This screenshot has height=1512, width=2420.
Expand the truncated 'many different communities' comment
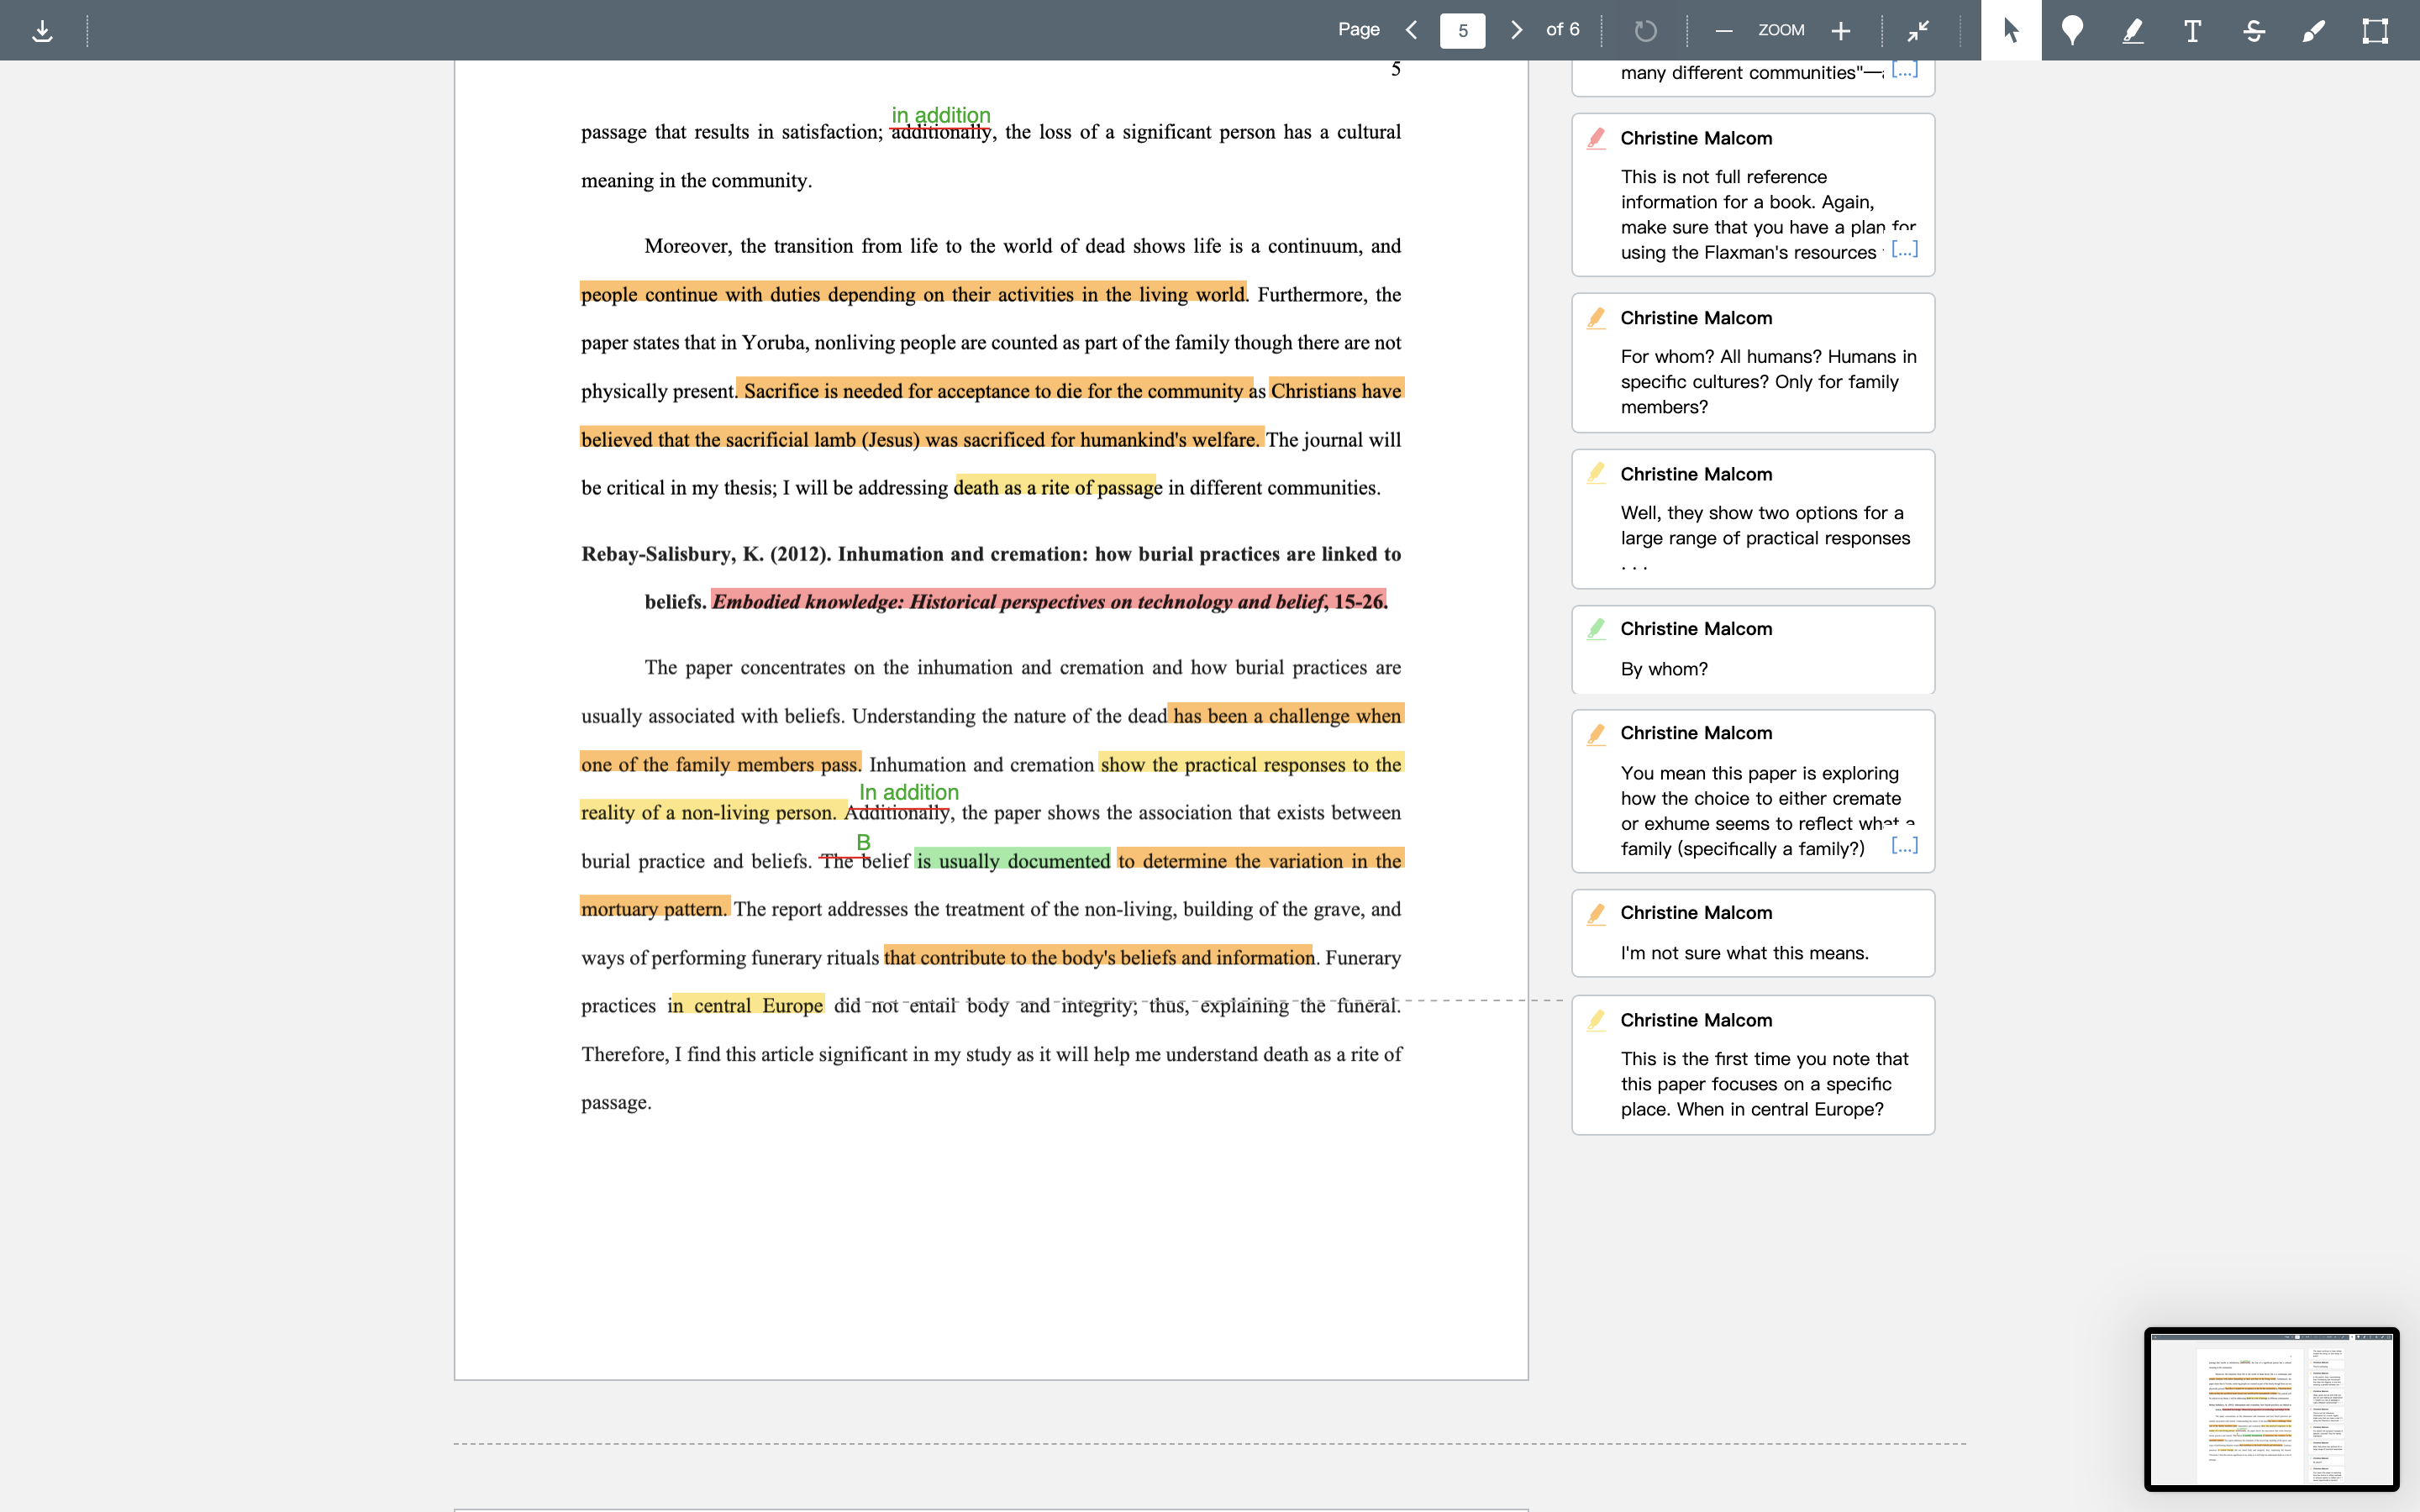pyautogui.click(x=1904, y=70)
